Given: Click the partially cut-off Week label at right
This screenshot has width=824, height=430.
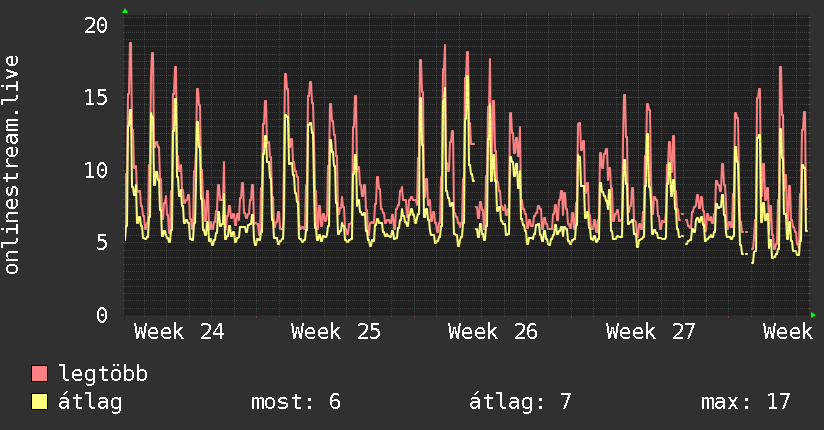Looking at the screenshot, I should tap(788, 332).
